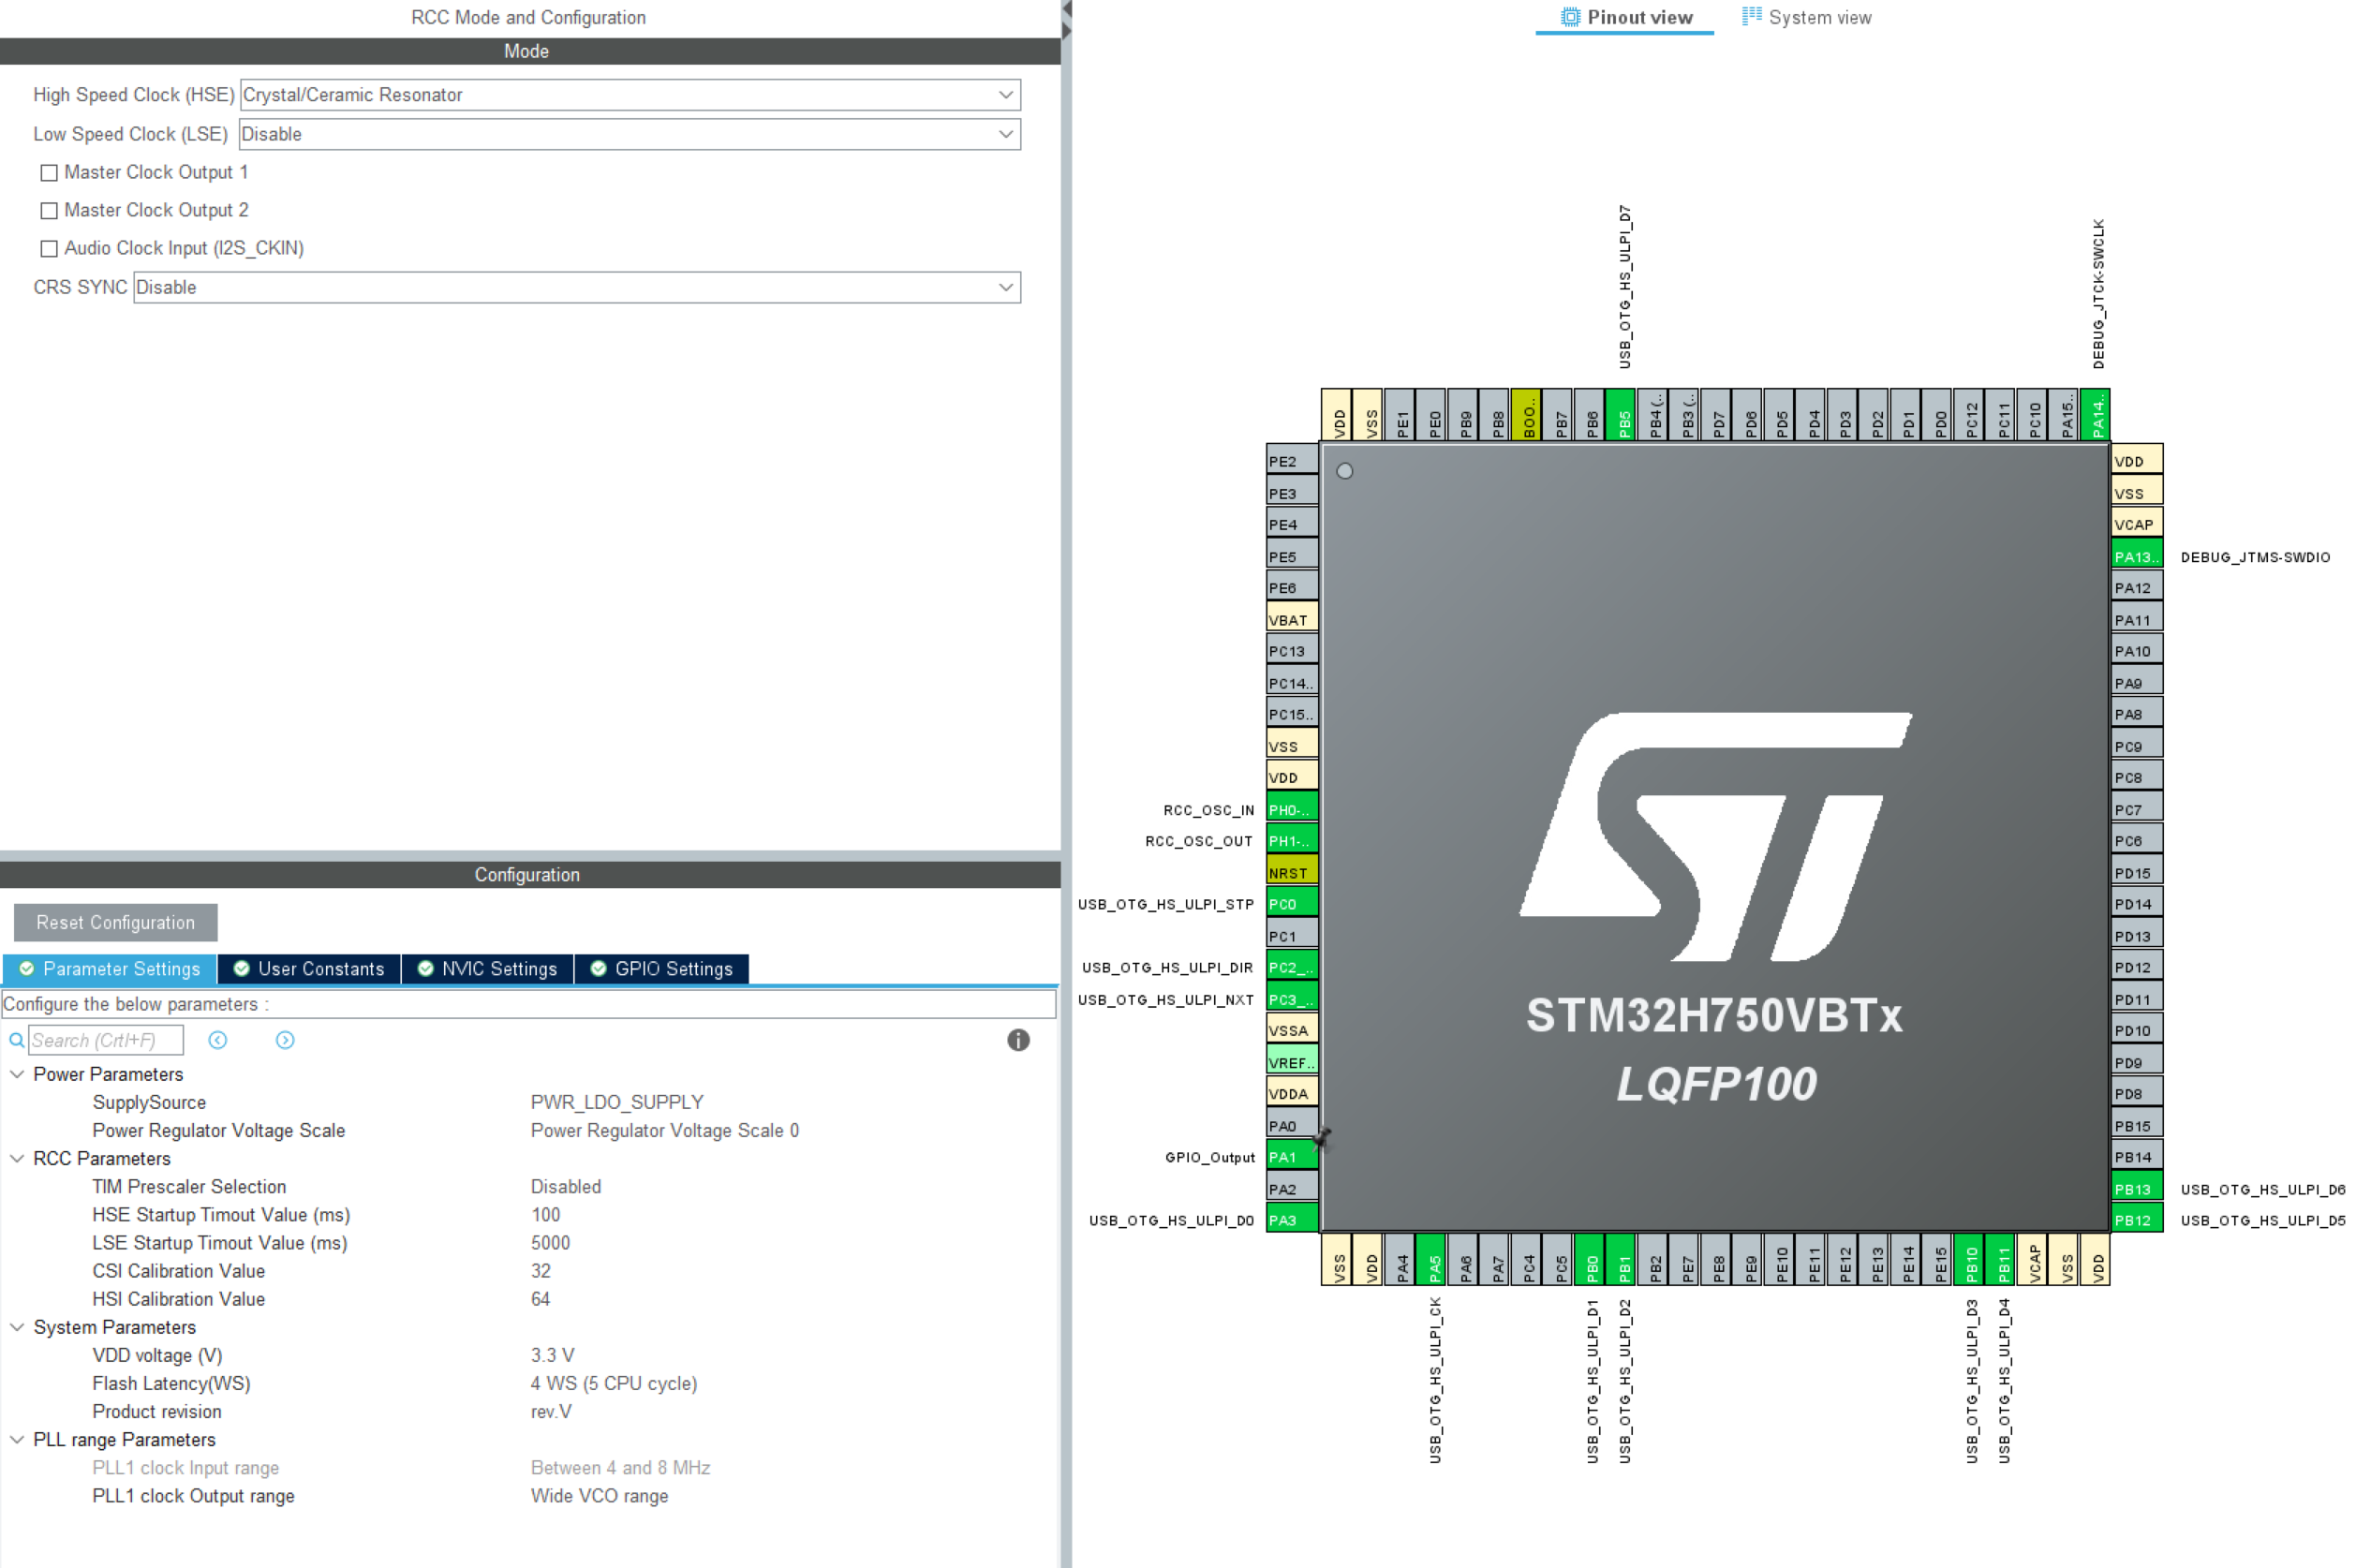Image resolution: width=2356 pixels, height=1568 pixels.
Task: Click TIM Prescaler Selection Disabled value
Action: click(566, 1186)
